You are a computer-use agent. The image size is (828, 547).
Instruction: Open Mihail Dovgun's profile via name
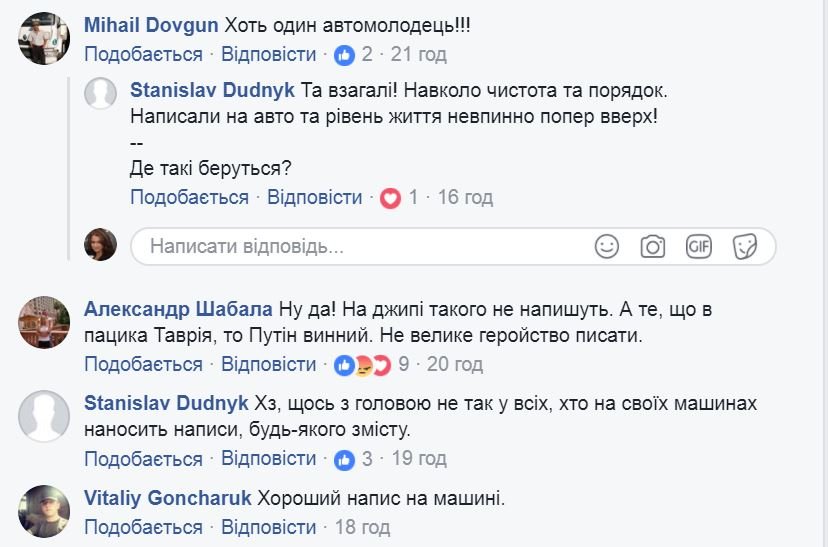click(x=149, y=24)
